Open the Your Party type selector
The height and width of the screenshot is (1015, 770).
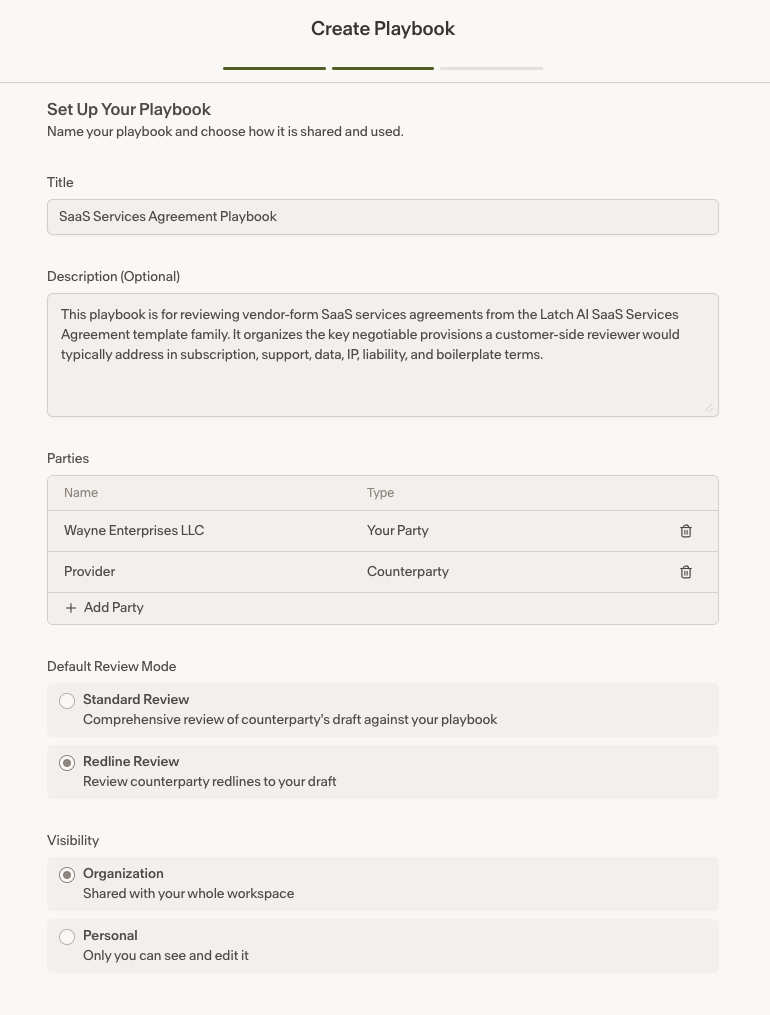(x=398, y=531)
